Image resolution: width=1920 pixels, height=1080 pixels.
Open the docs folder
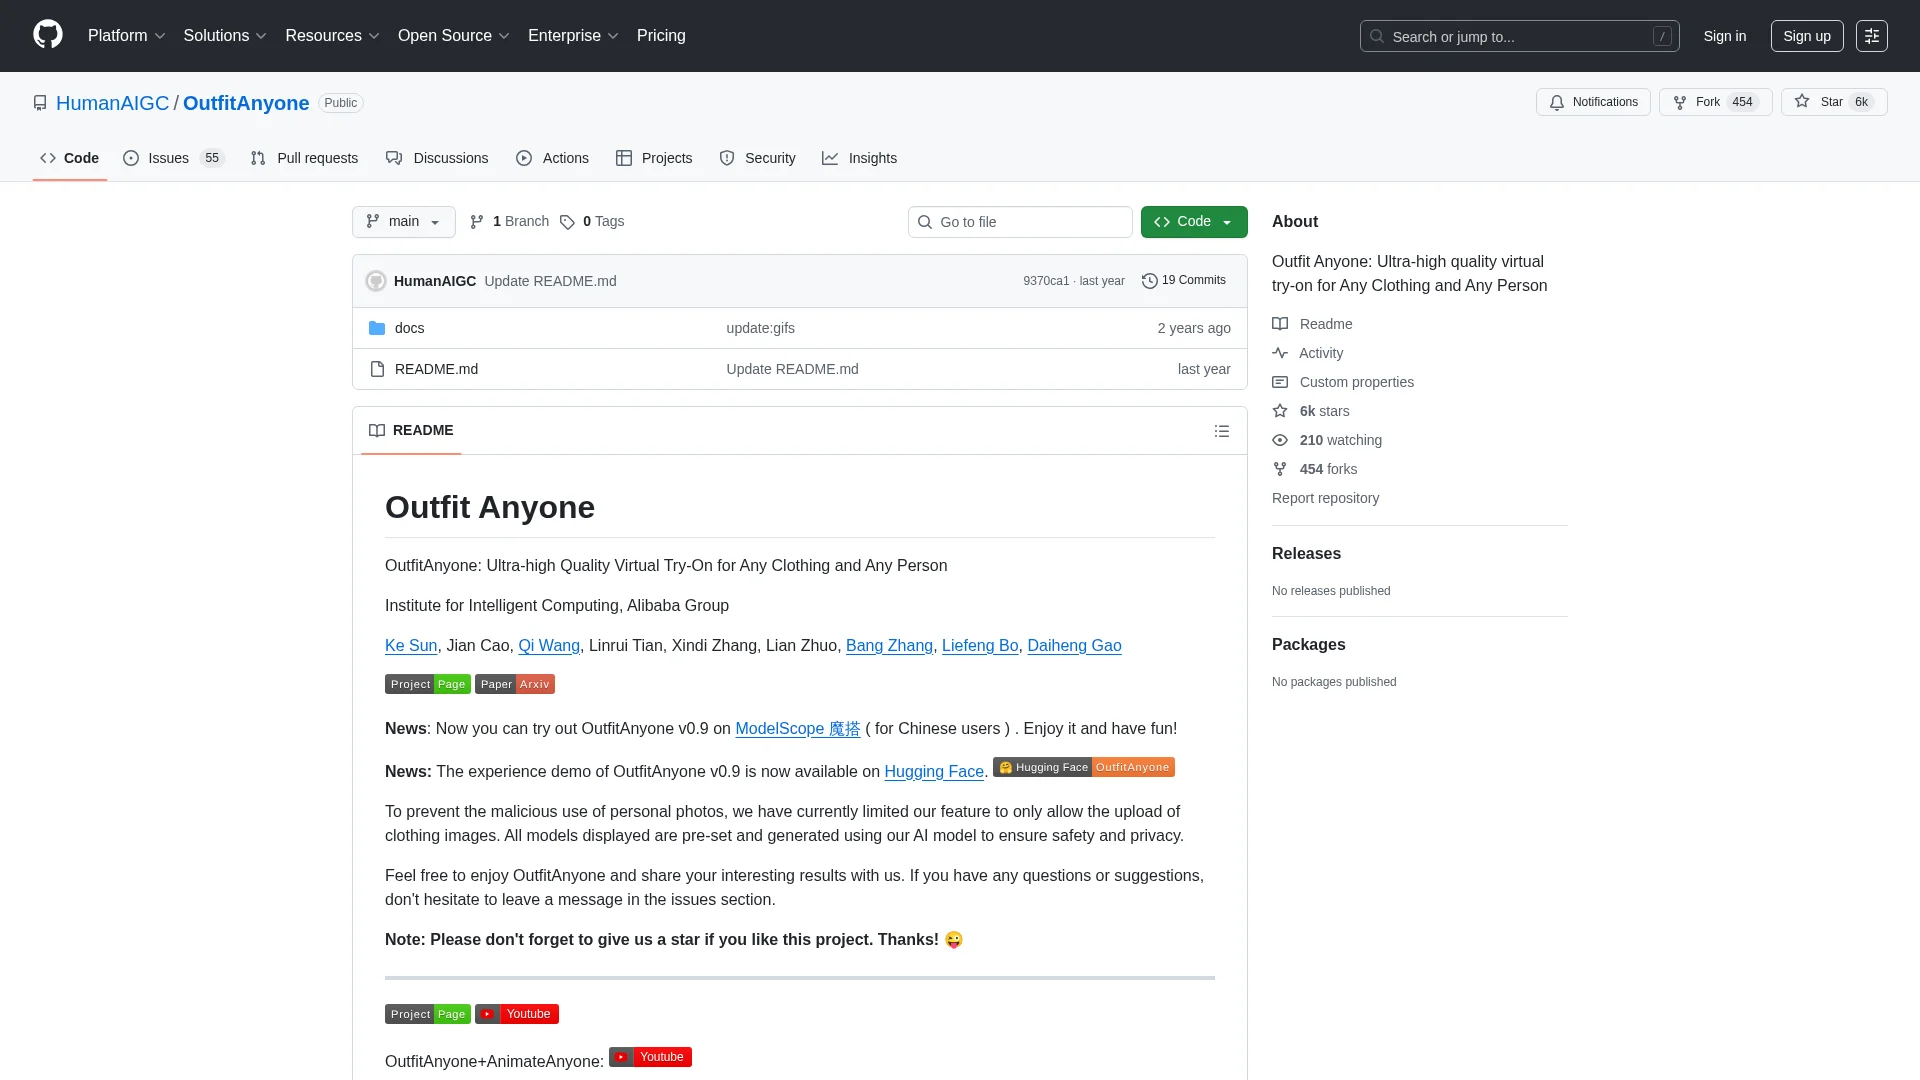coord(409,328)
